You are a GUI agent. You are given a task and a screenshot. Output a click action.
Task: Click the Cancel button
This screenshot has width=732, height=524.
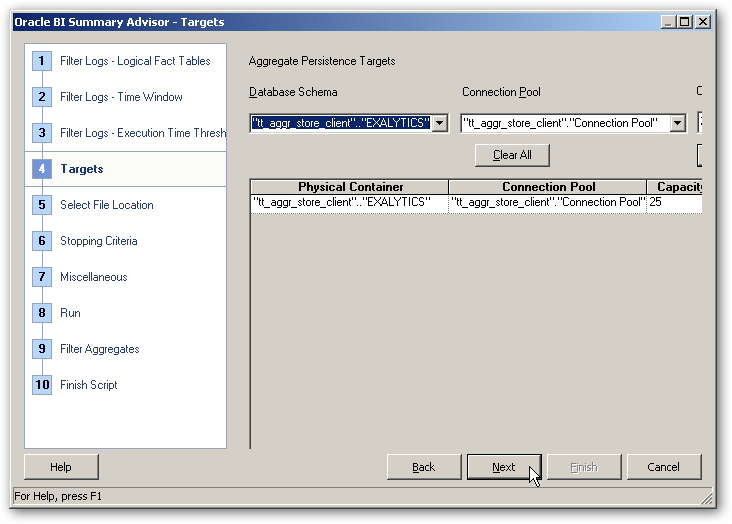pos(664,467)
